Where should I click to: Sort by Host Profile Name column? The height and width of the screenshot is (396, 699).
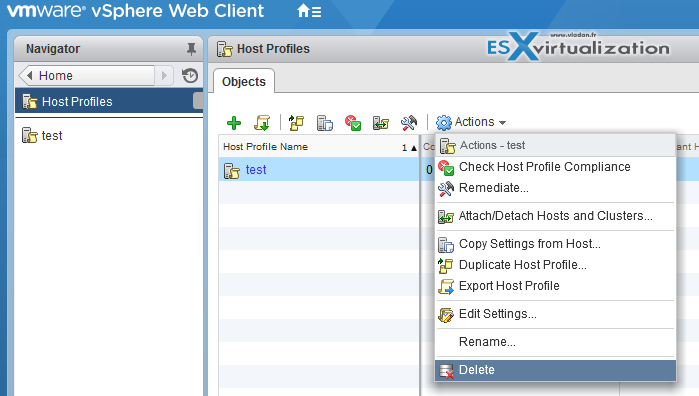coord(319,147)
